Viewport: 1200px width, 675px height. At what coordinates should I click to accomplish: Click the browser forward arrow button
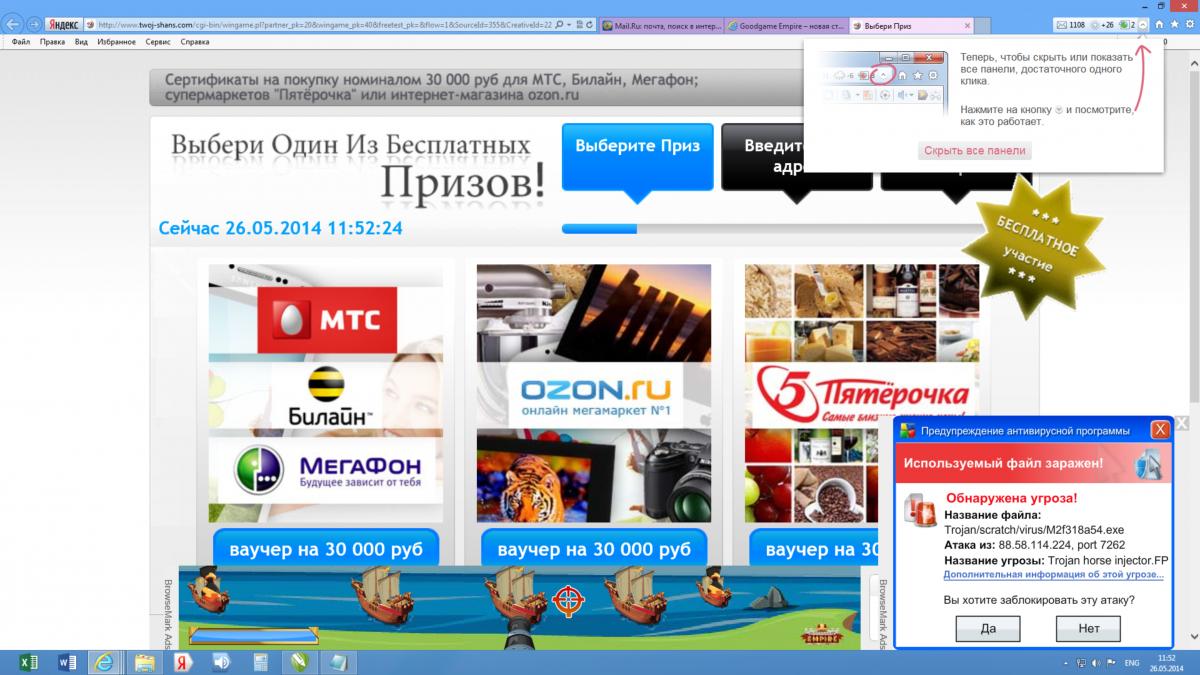(x=34, y=23)
